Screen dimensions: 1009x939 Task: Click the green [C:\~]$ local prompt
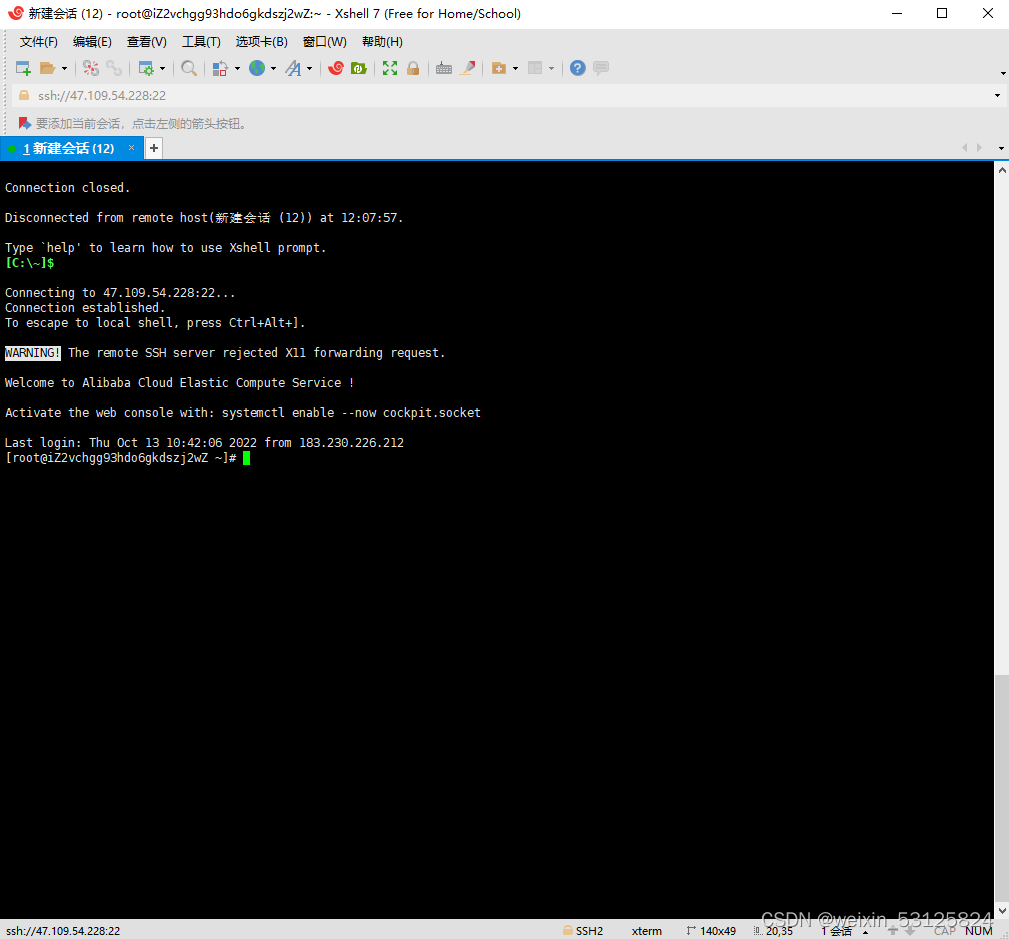[30, 263]
